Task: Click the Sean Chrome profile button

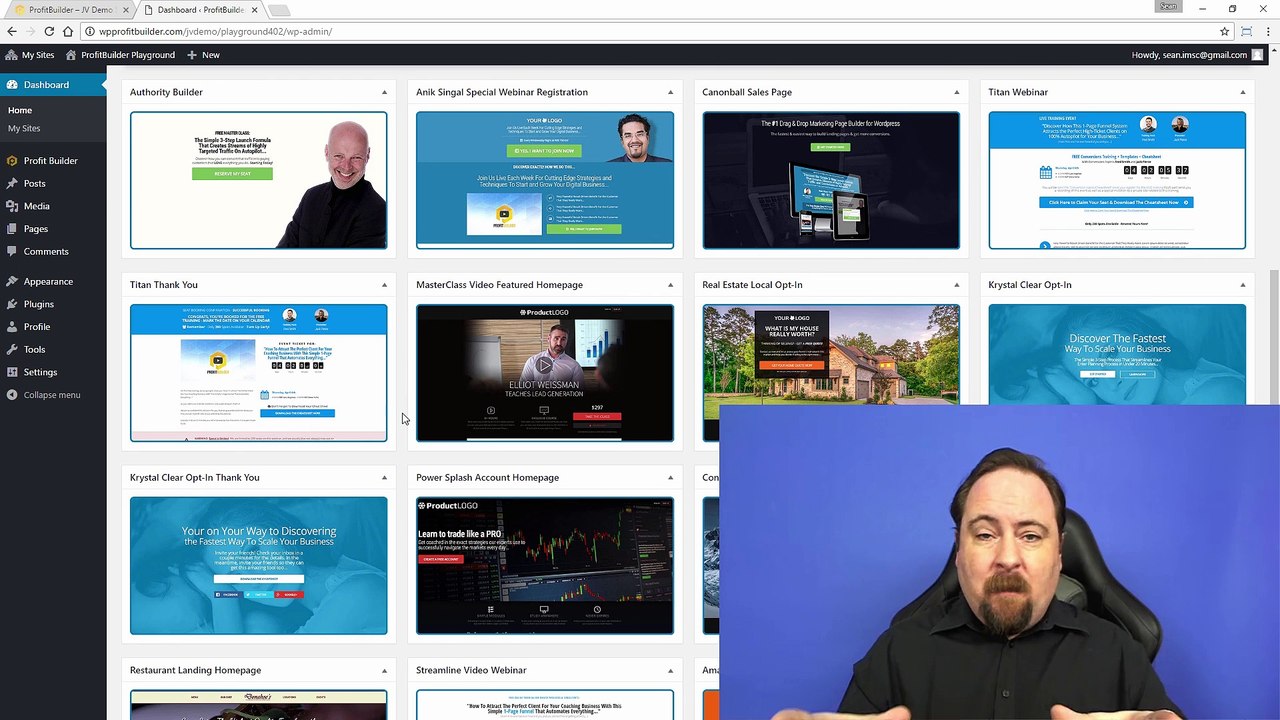Action: click(x=1168, y=6)
